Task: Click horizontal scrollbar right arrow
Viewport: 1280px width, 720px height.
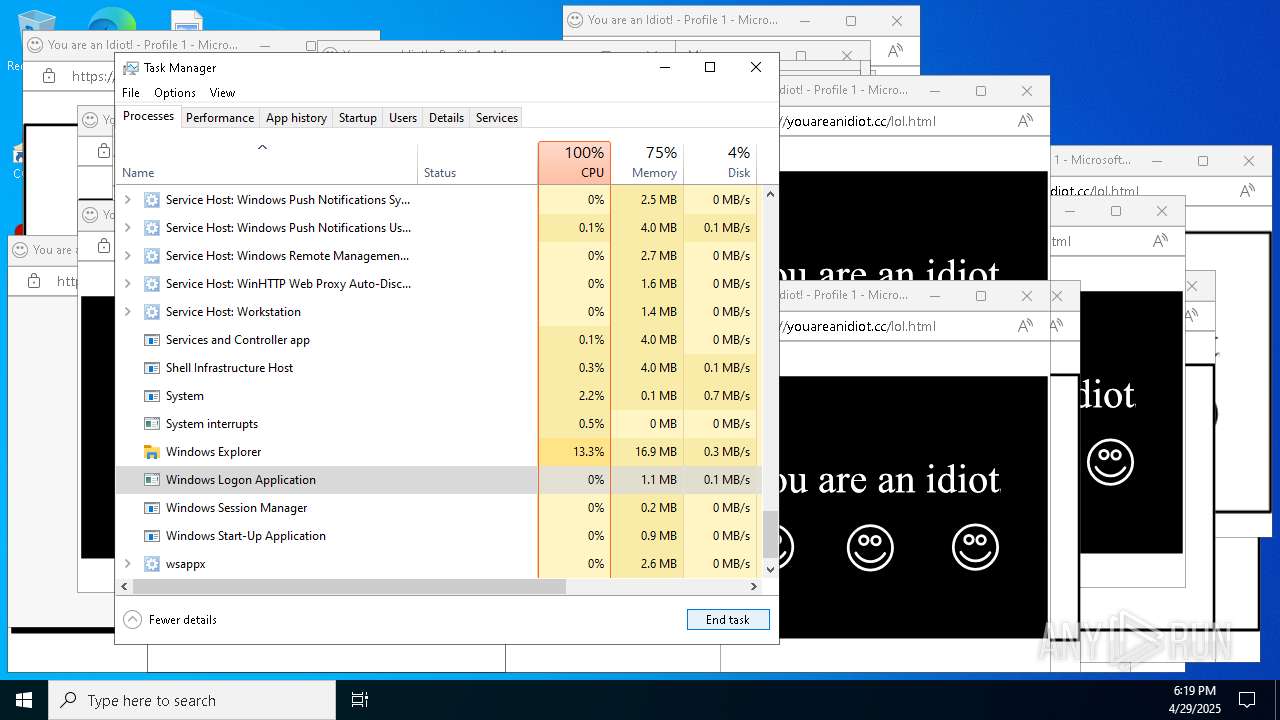Action: (755, 587)
